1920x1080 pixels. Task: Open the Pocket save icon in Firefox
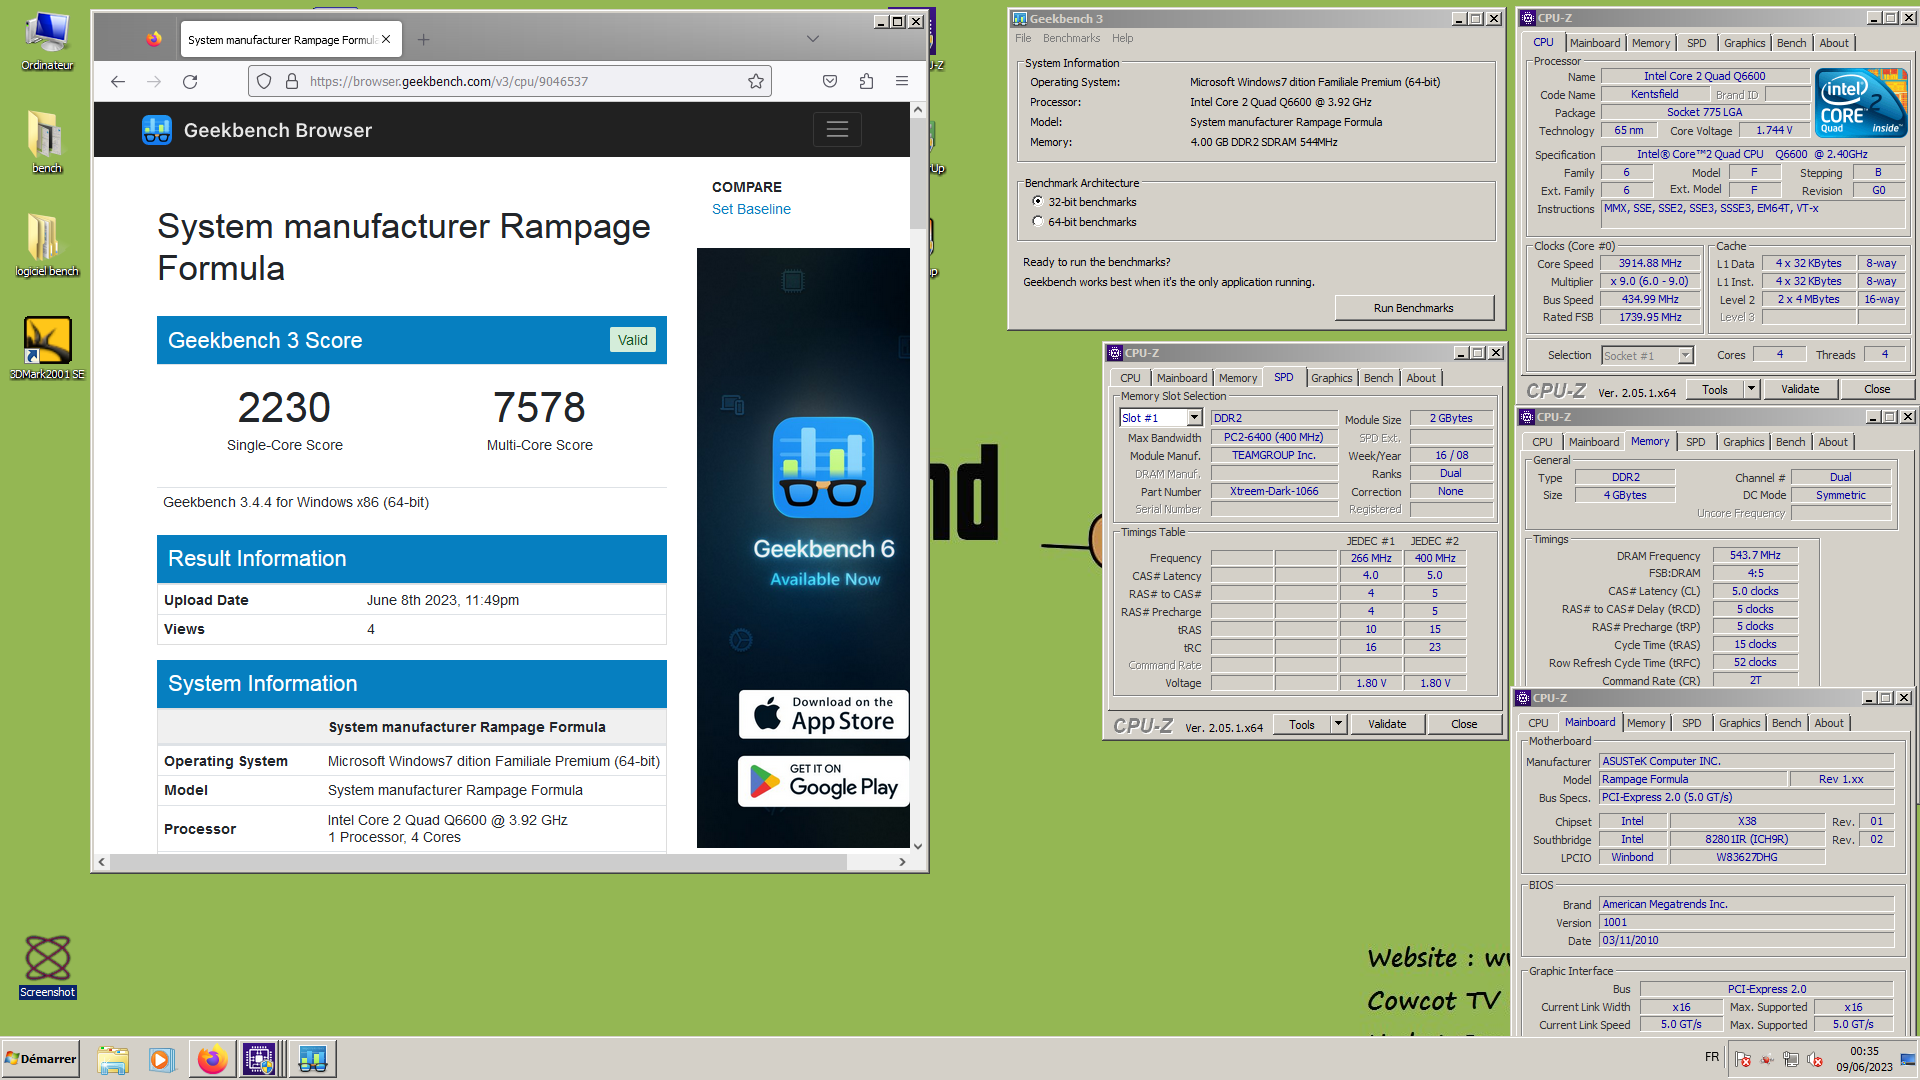tap(830, 81)
